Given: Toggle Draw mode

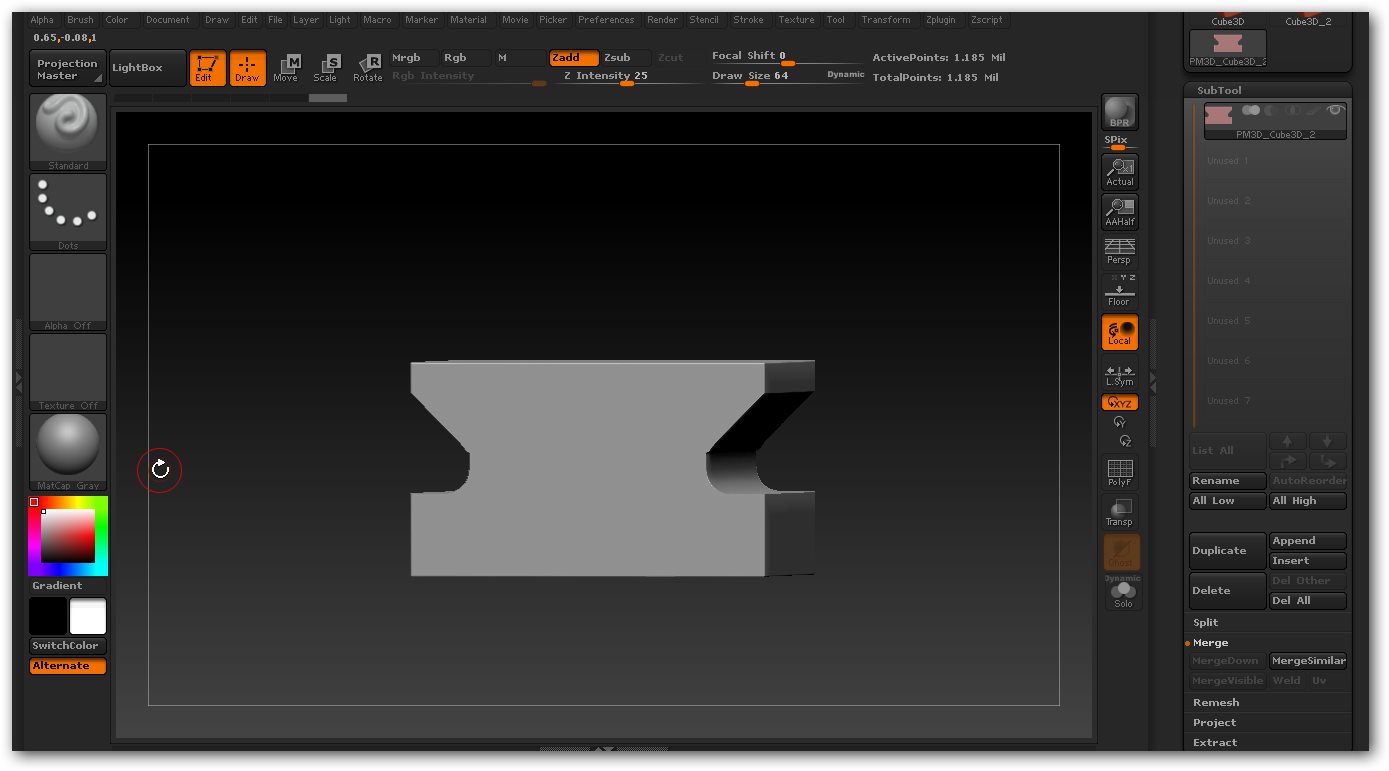Looking at the screenshot, I should pos(247,68).
